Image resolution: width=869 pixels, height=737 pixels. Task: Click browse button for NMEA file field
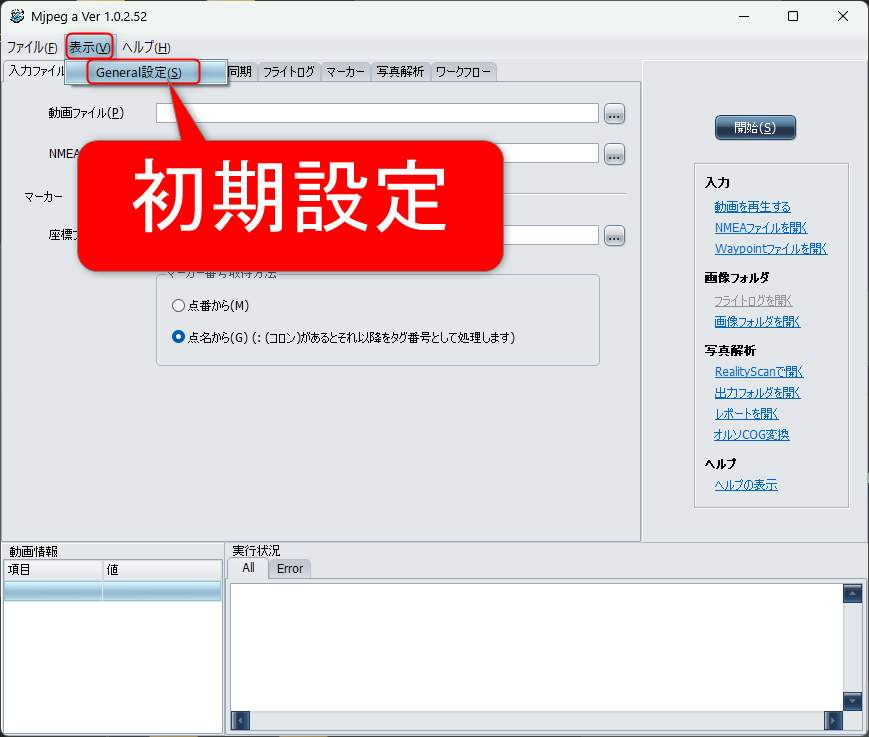614,154
